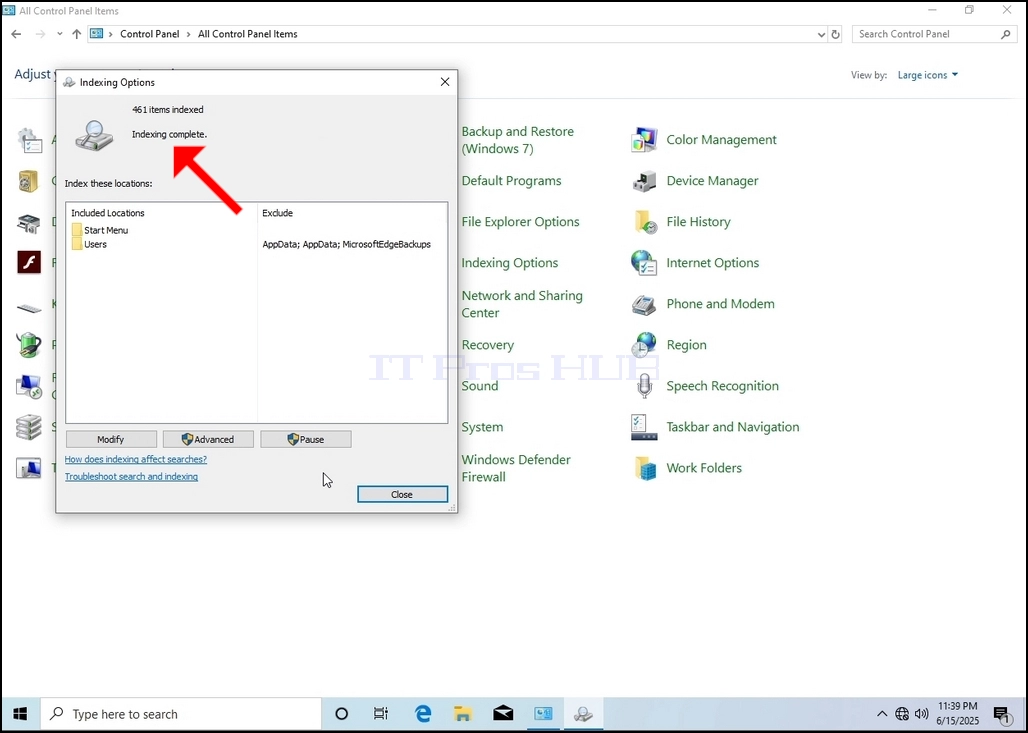Open recent locations dropdown arrow
The image size is (1028, 733).
[x=60, y=34]
